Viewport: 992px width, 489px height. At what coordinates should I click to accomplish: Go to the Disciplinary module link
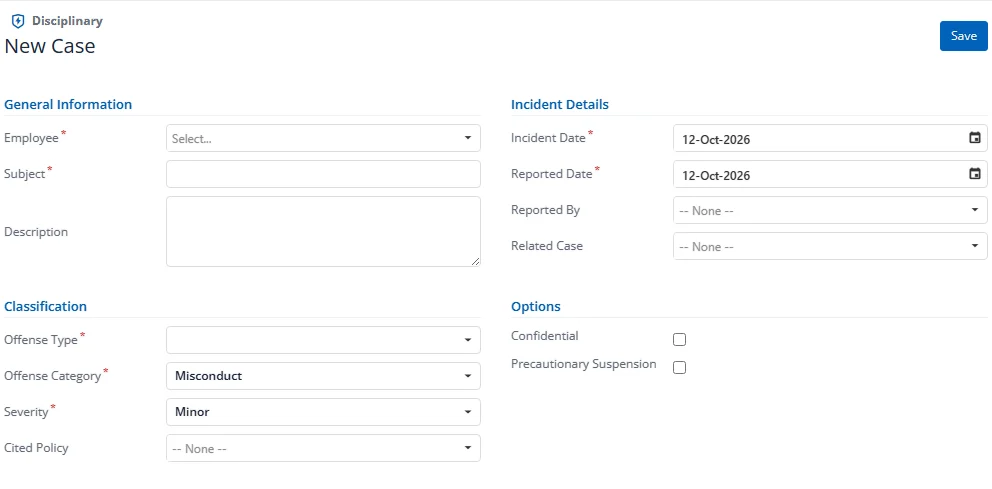click(67, 21)
